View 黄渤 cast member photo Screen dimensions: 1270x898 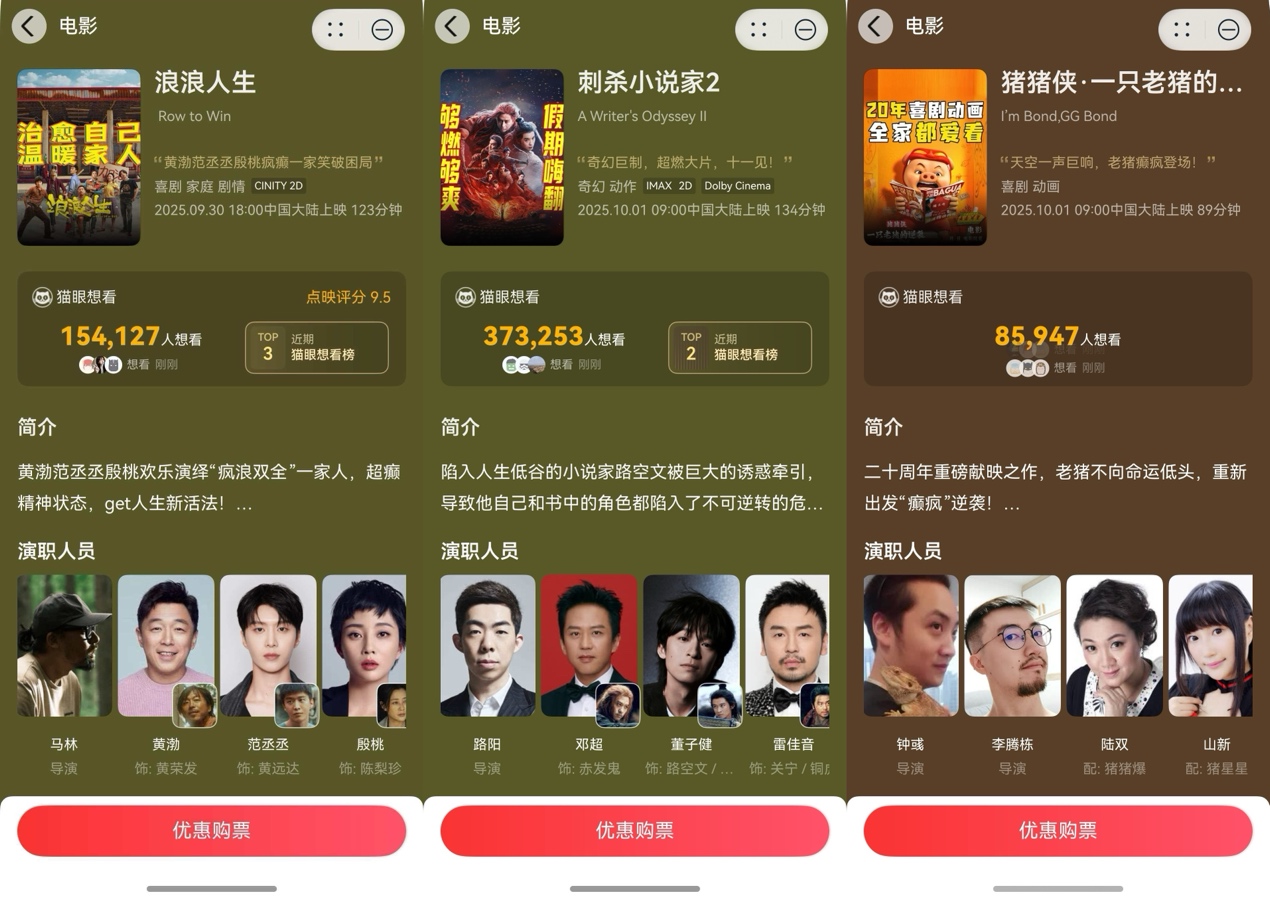(166, 646)
